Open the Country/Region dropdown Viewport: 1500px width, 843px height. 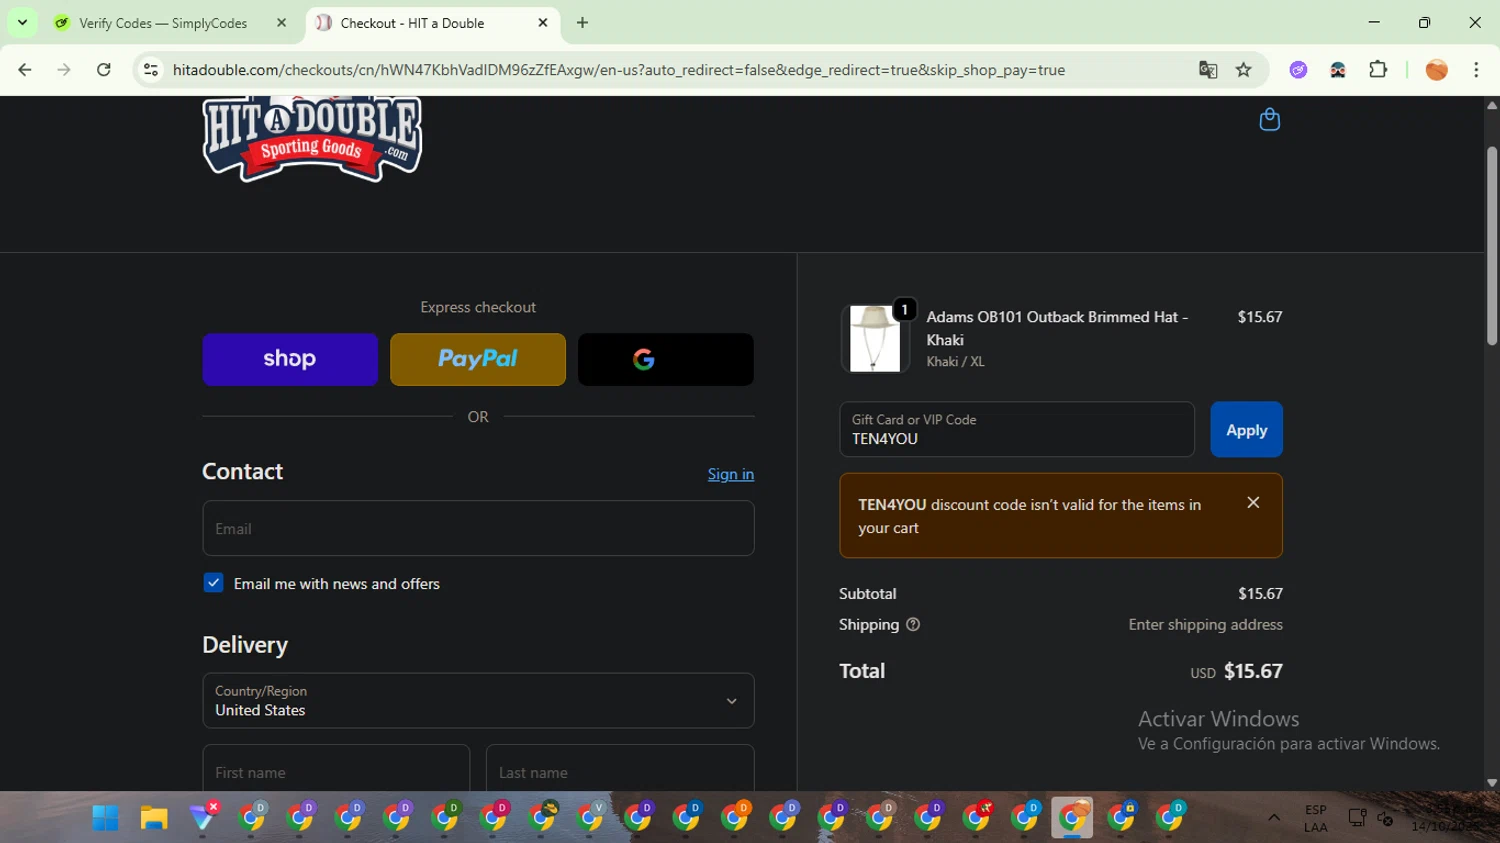(478, 701)
